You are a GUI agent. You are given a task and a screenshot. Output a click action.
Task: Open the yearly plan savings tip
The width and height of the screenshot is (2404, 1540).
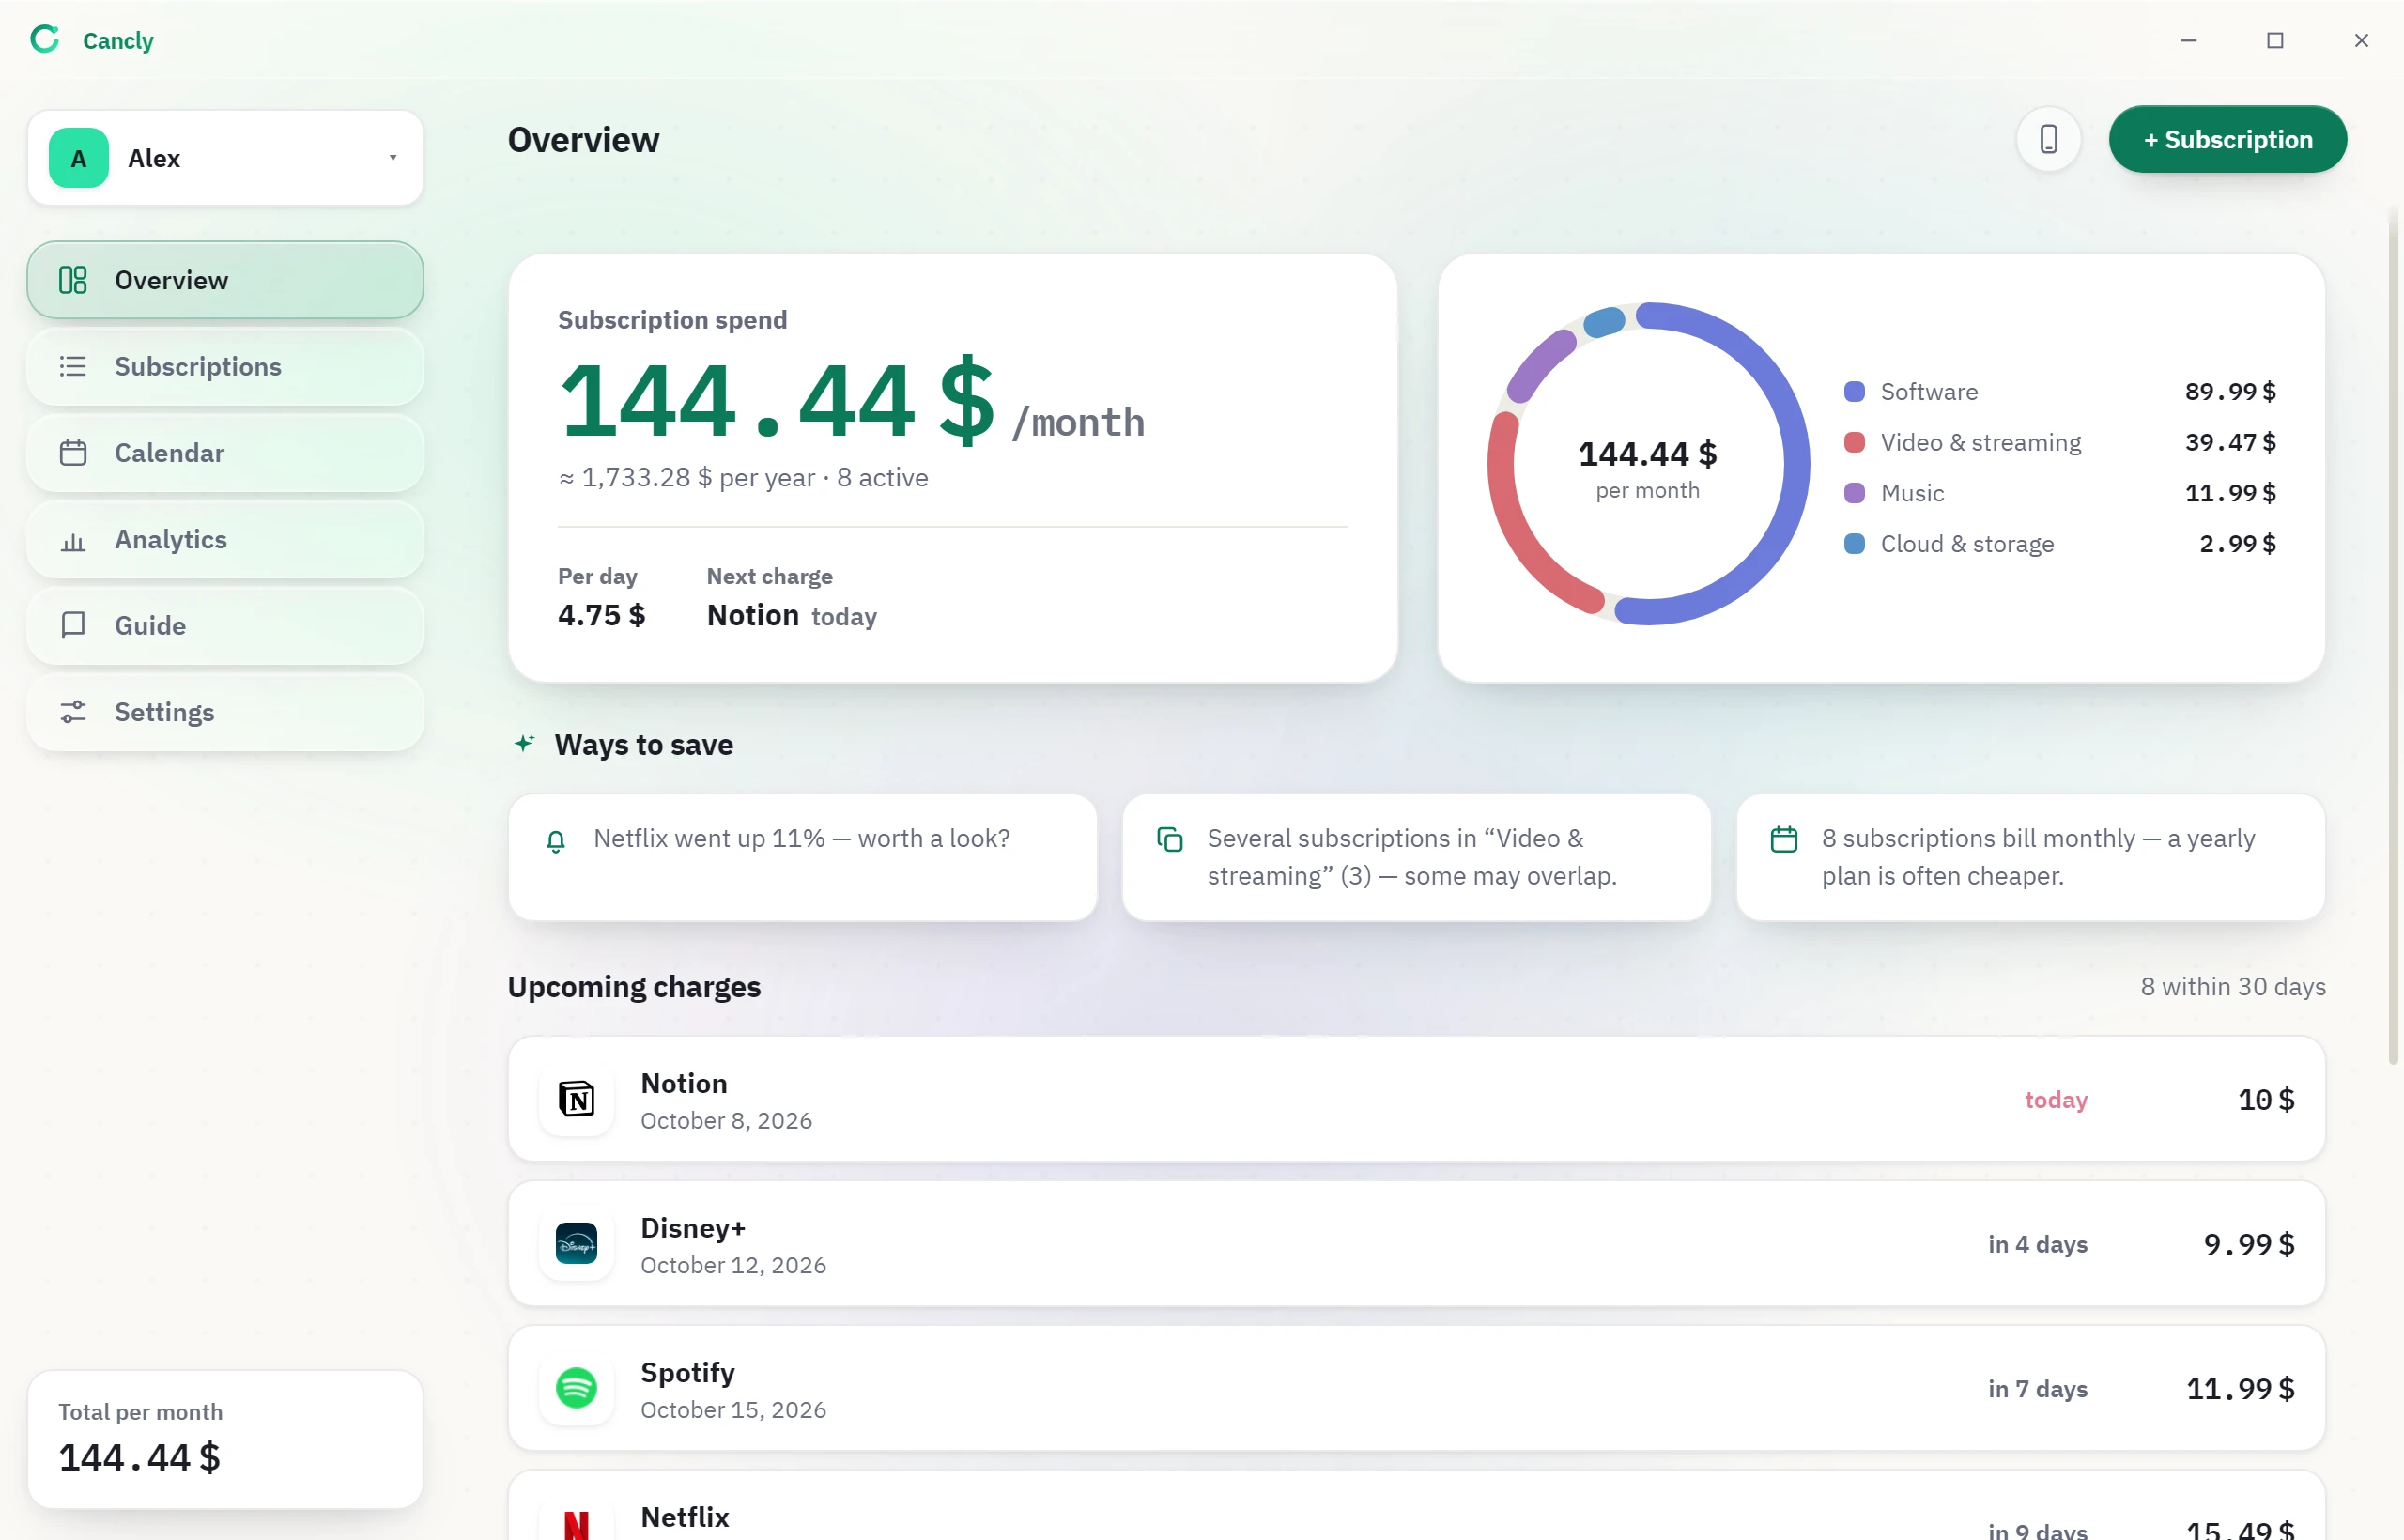pyautogui.click(x=2030, y=857)
